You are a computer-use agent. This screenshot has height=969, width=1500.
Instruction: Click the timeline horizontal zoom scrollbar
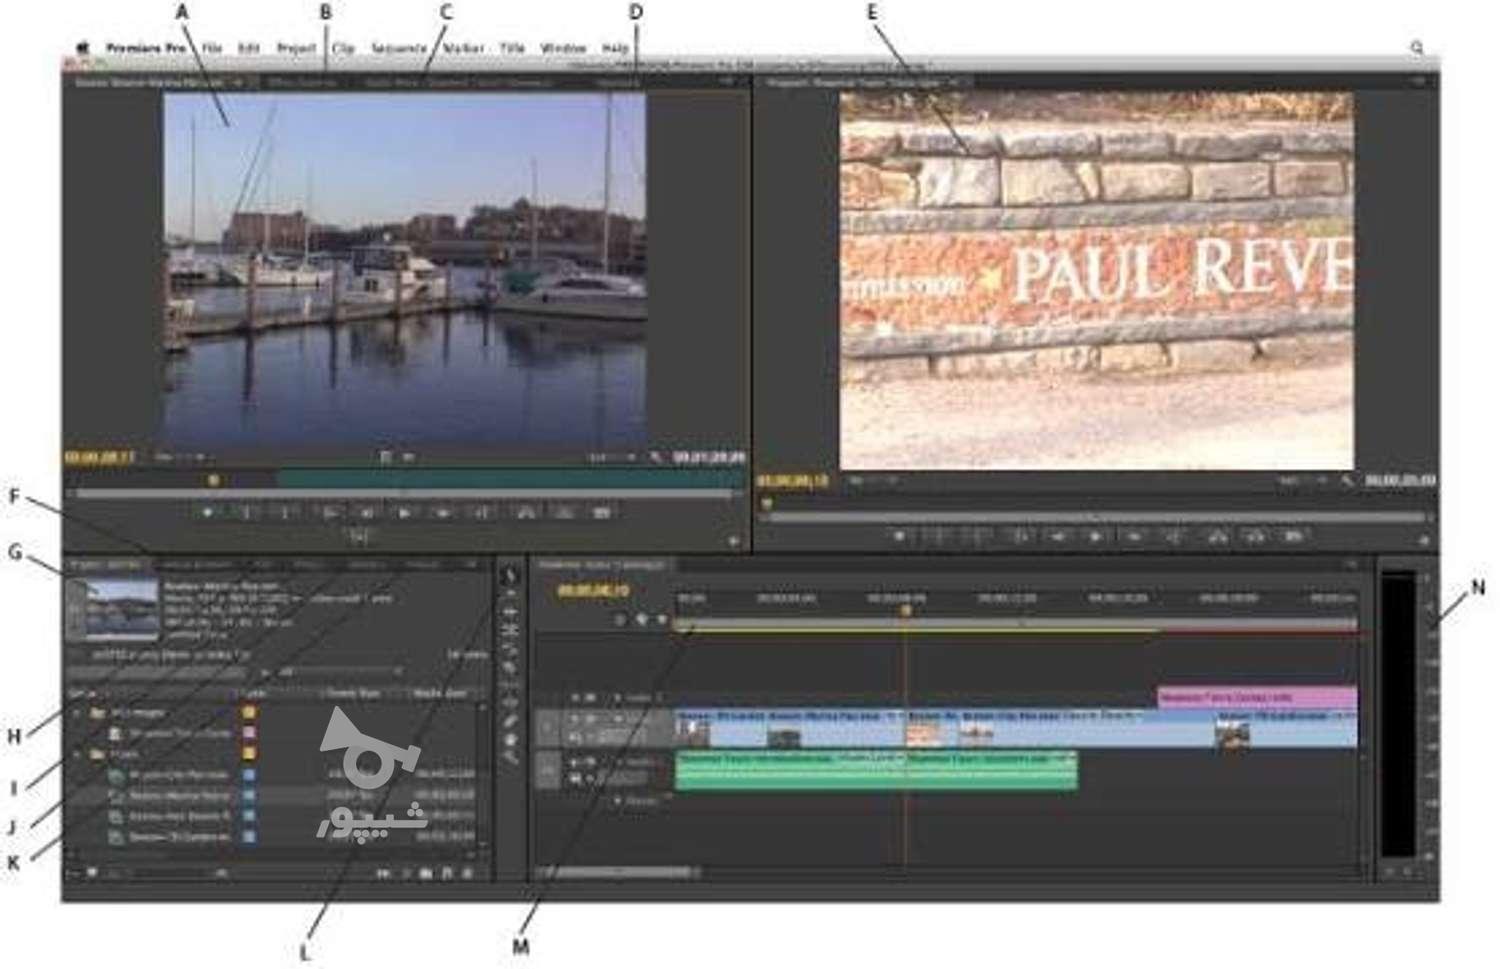coord(620,873)
